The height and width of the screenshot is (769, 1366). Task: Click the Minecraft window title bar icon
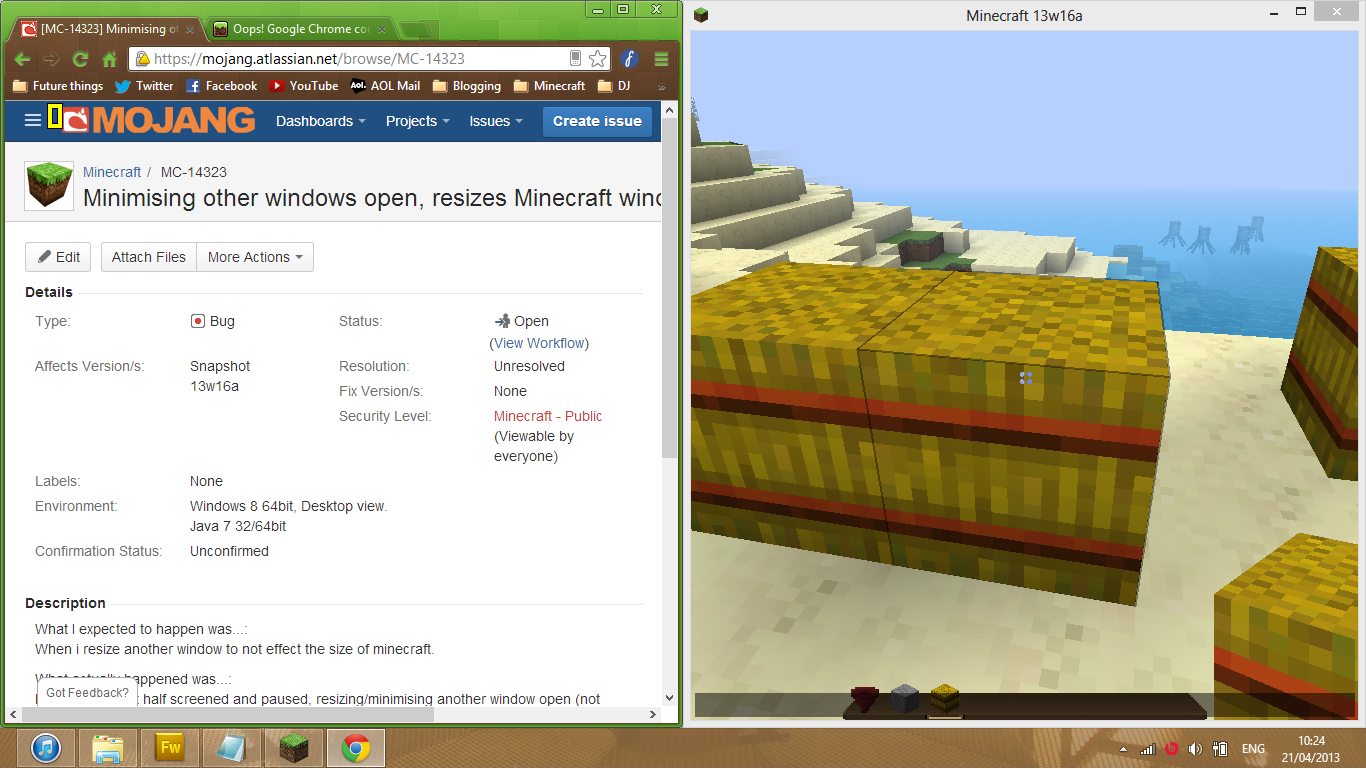pyautogui.click(x=701, y=15)
